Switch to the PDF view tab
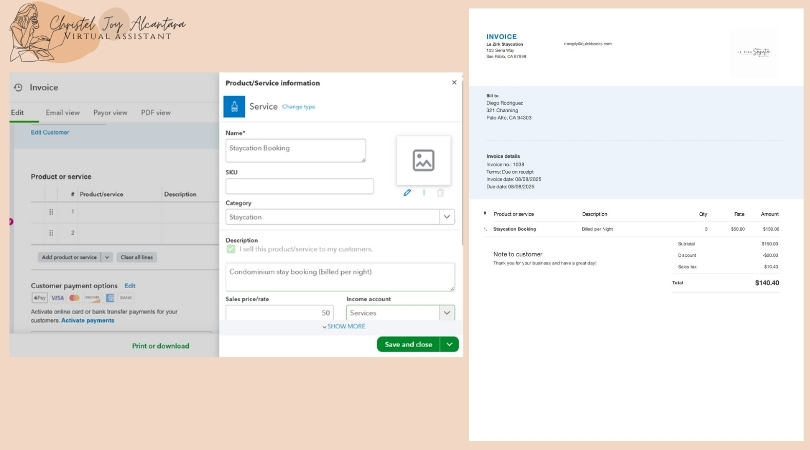Viewport: 810px width, 450px height. (x=155, y=113)
